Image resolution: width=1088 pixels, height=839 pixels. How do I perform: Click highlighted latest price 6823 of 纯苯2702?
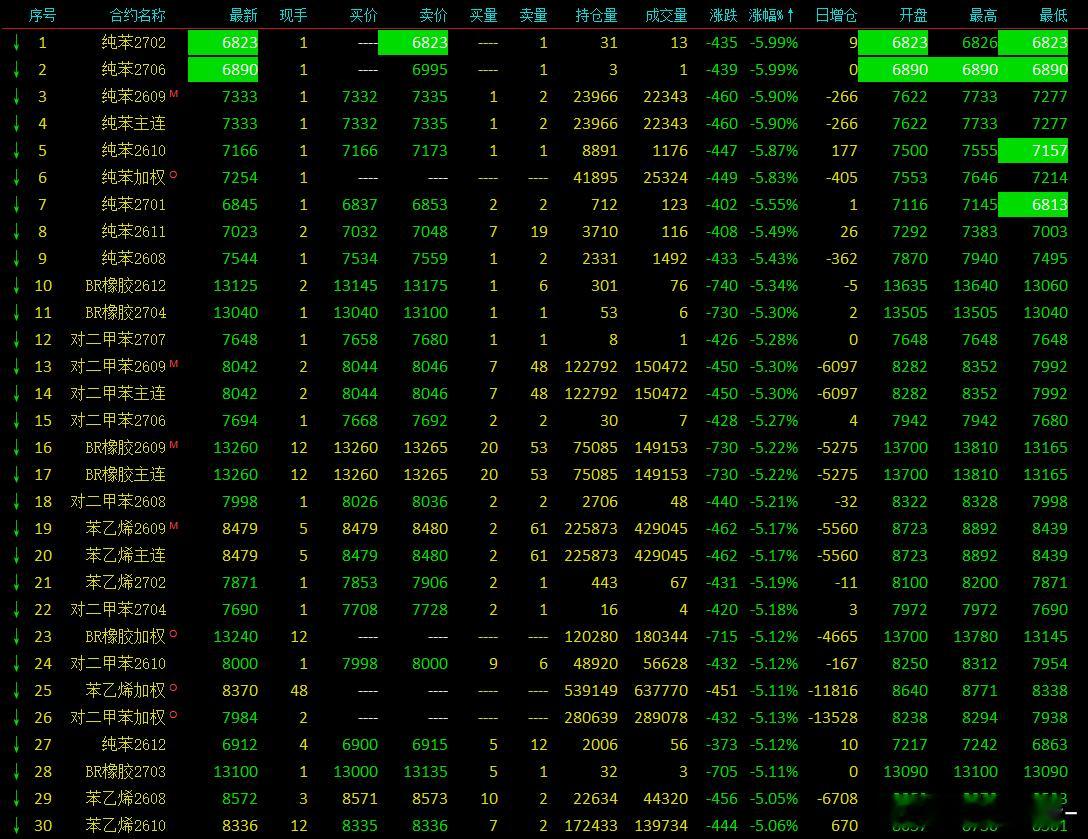click(223, 43)
